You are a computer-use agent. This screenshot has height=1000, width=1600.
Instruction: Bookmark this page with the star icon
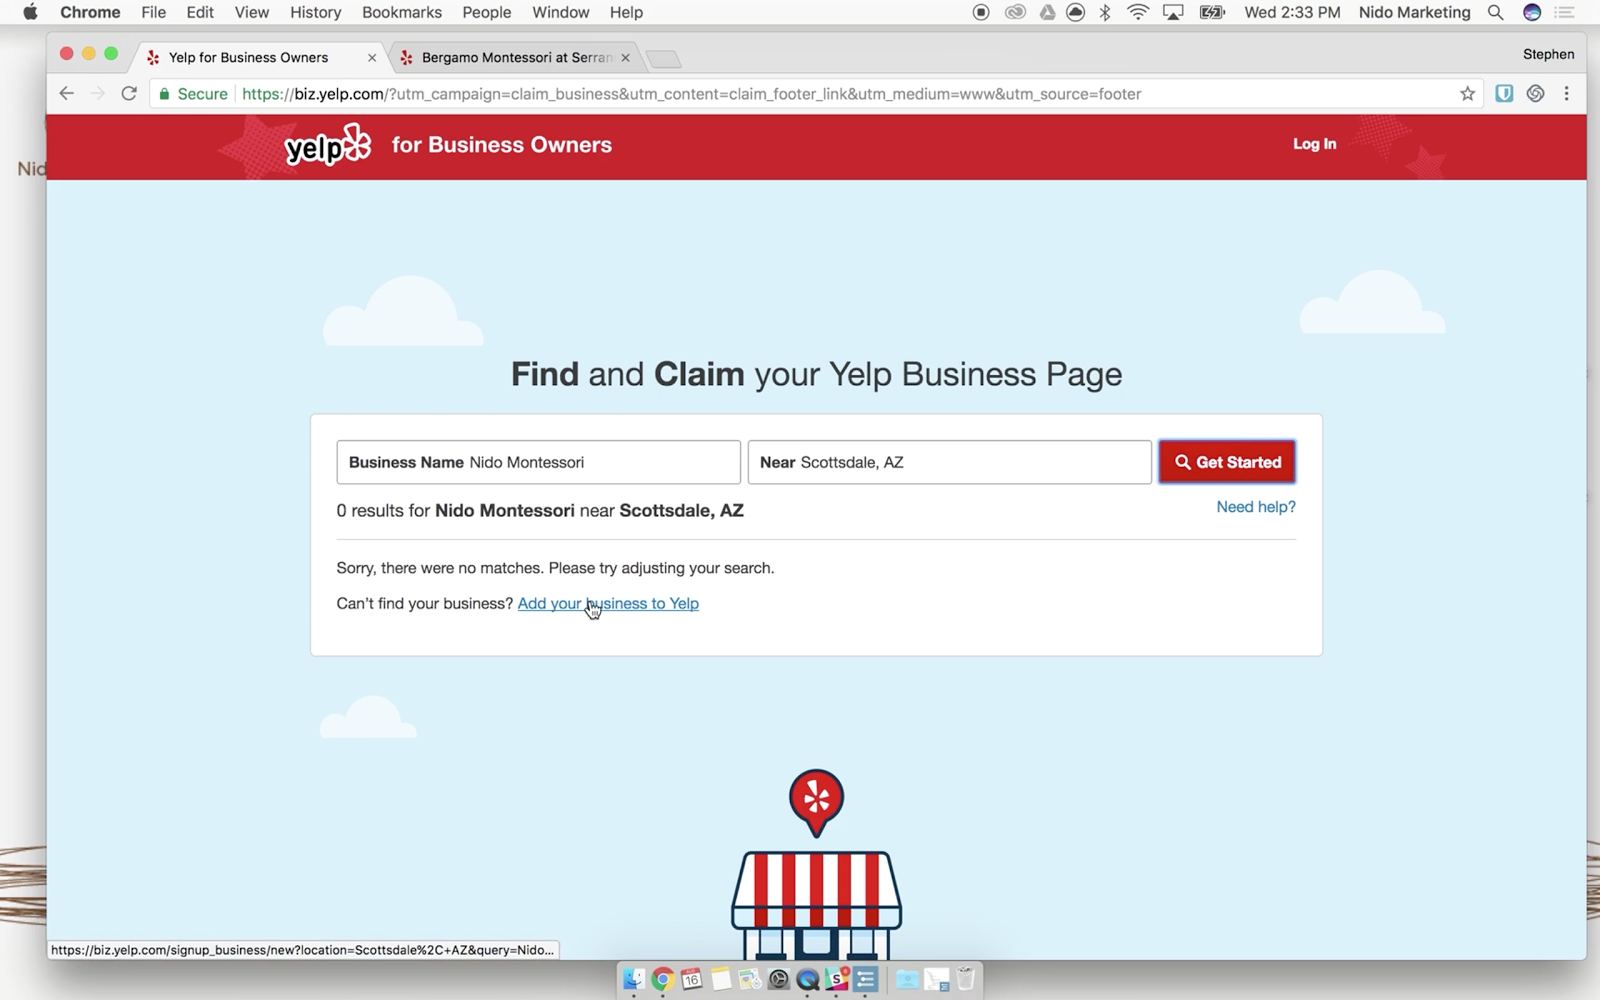tap(1467, 94)
